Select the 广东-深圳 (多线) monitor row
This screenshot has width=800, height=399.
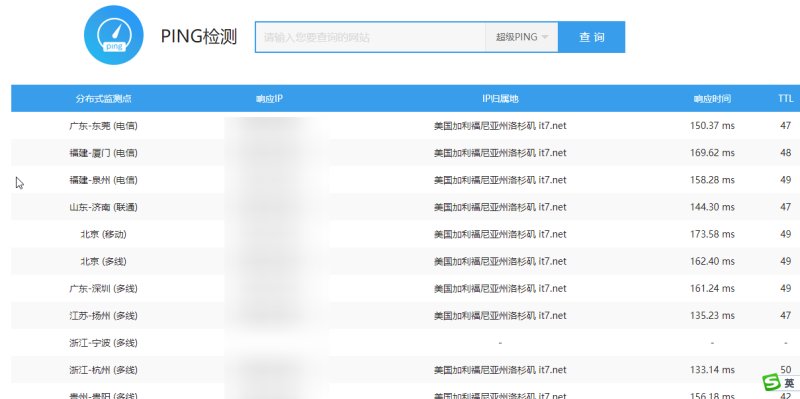point(406,288)
